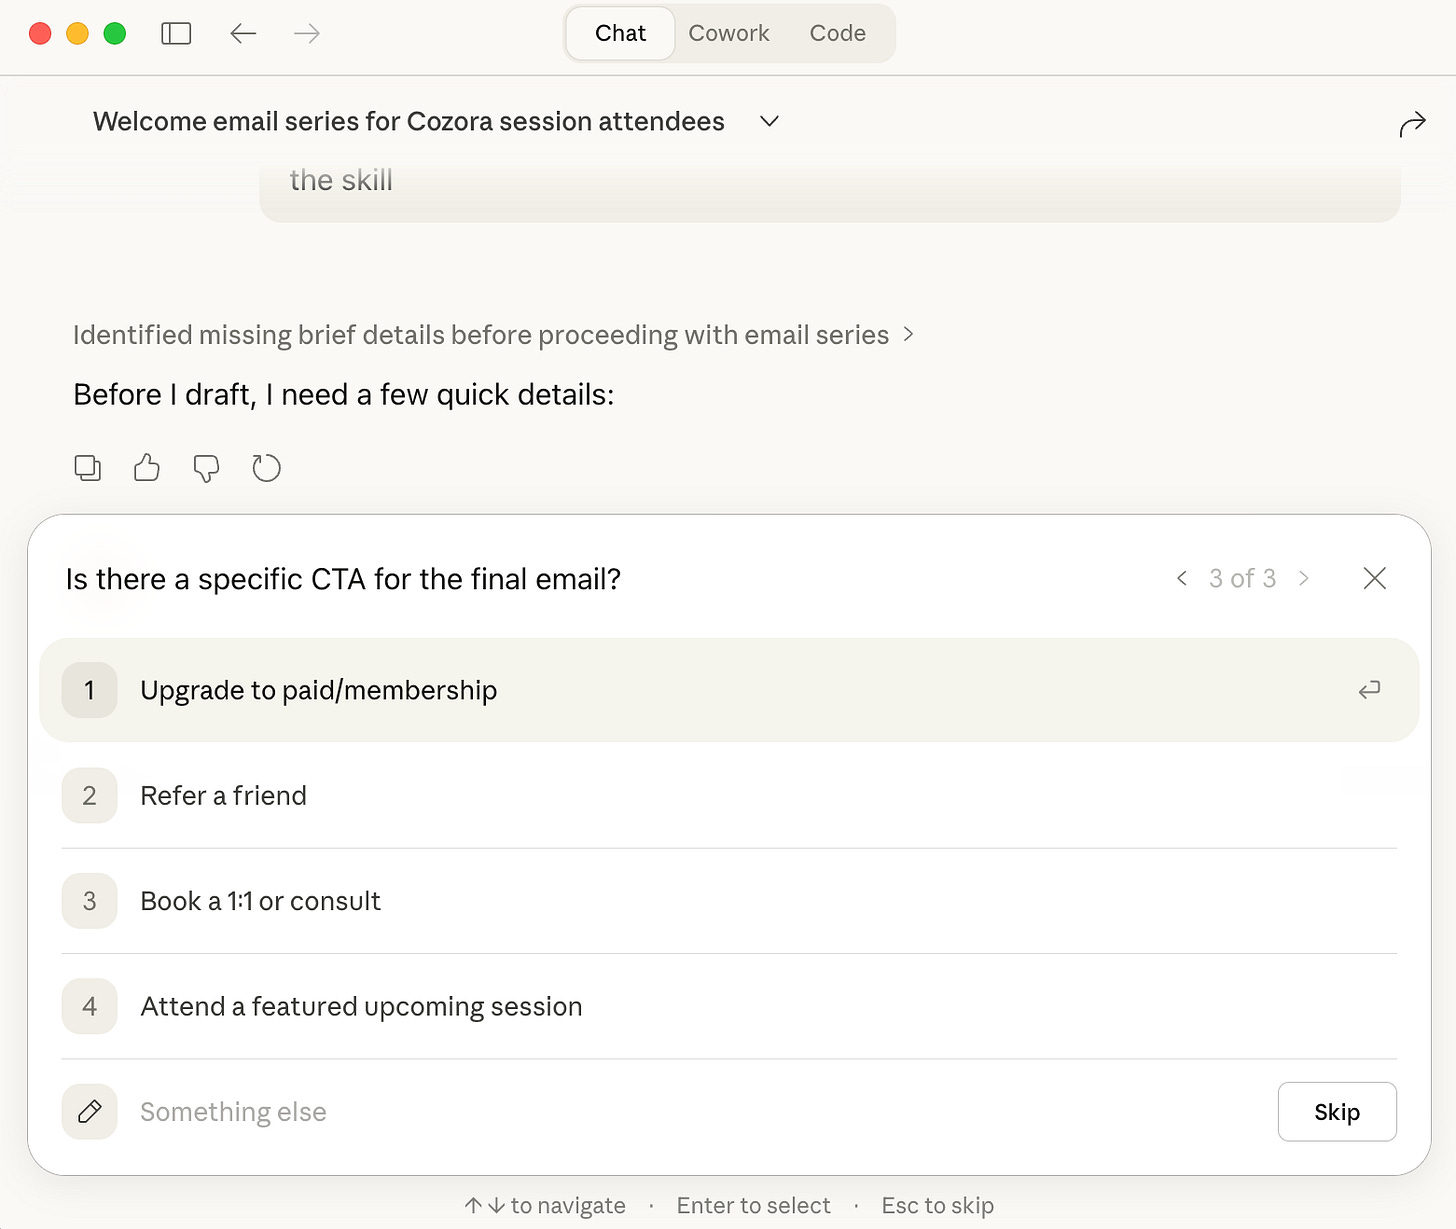Go back with the left arrow

(243, 34)
